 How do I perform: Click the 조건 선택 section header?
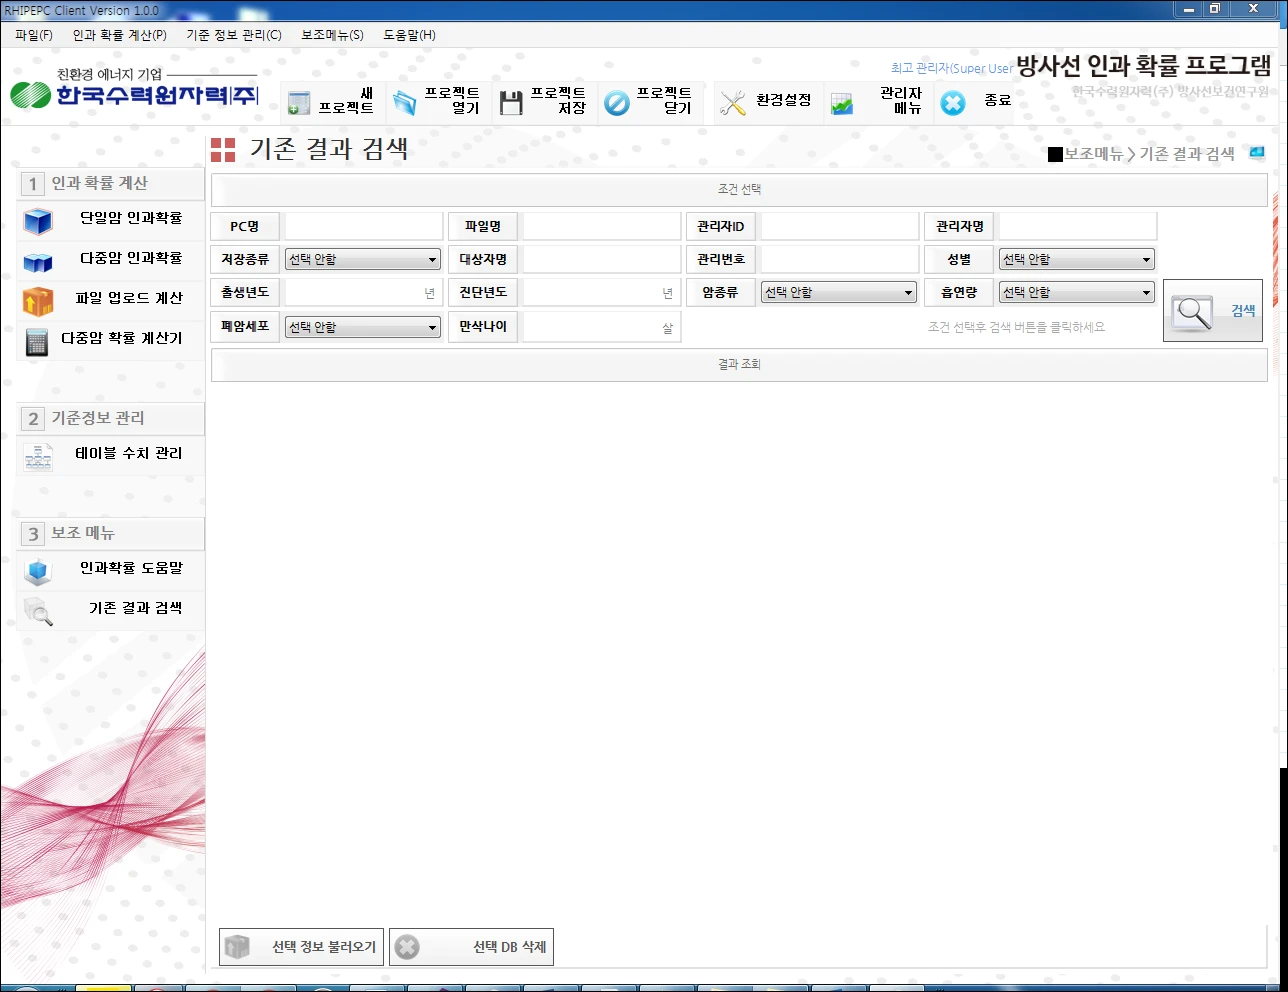point(739,189)
